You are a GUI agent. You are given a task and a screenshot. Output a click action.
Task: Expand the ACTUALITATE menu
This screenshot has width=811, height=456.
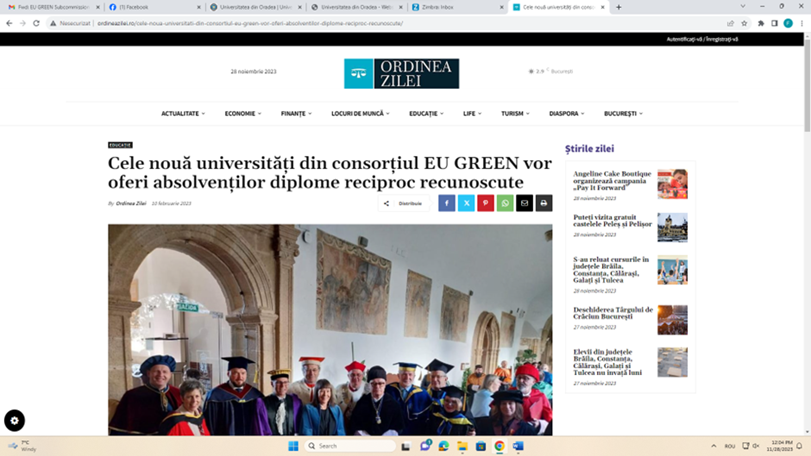pyautogui.click(x=183, y=114)
